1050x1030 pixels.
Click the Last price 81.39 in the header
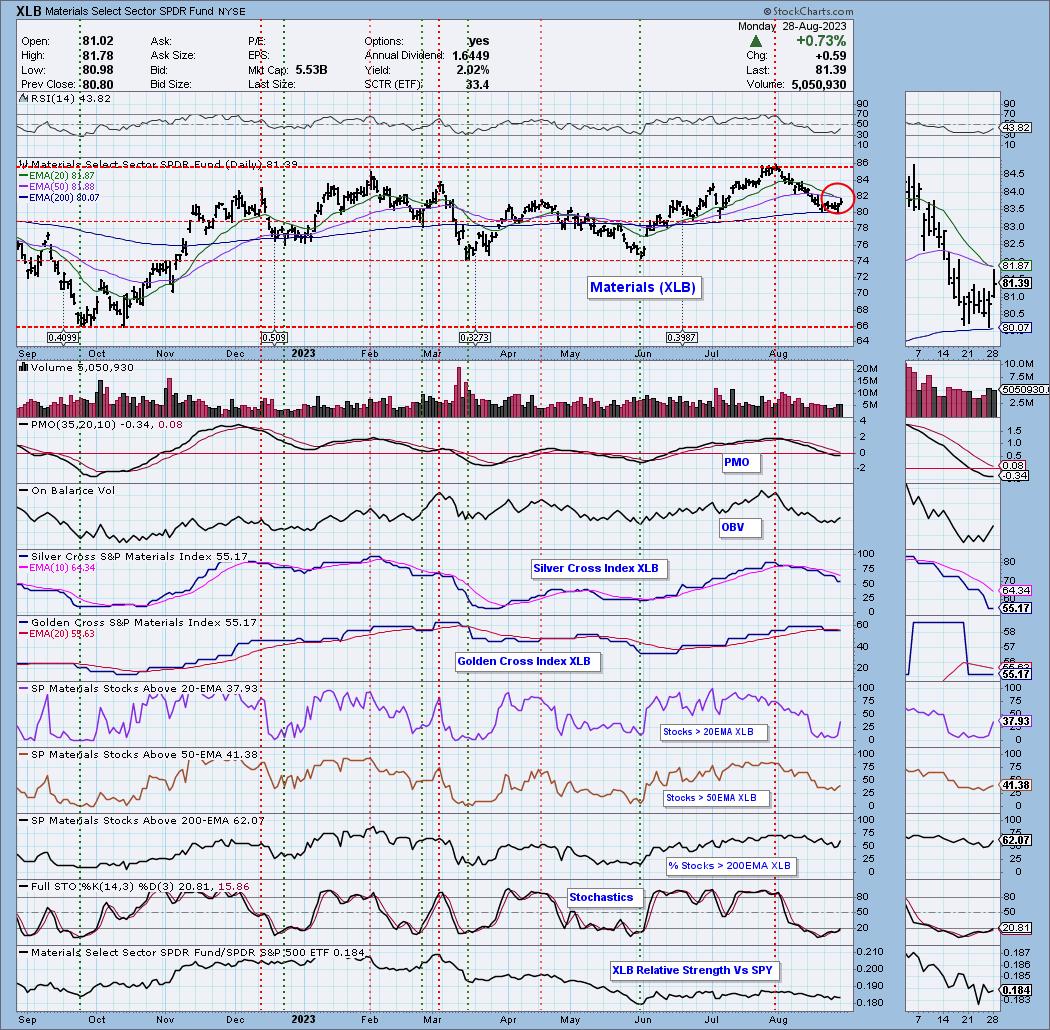(830, 70)
